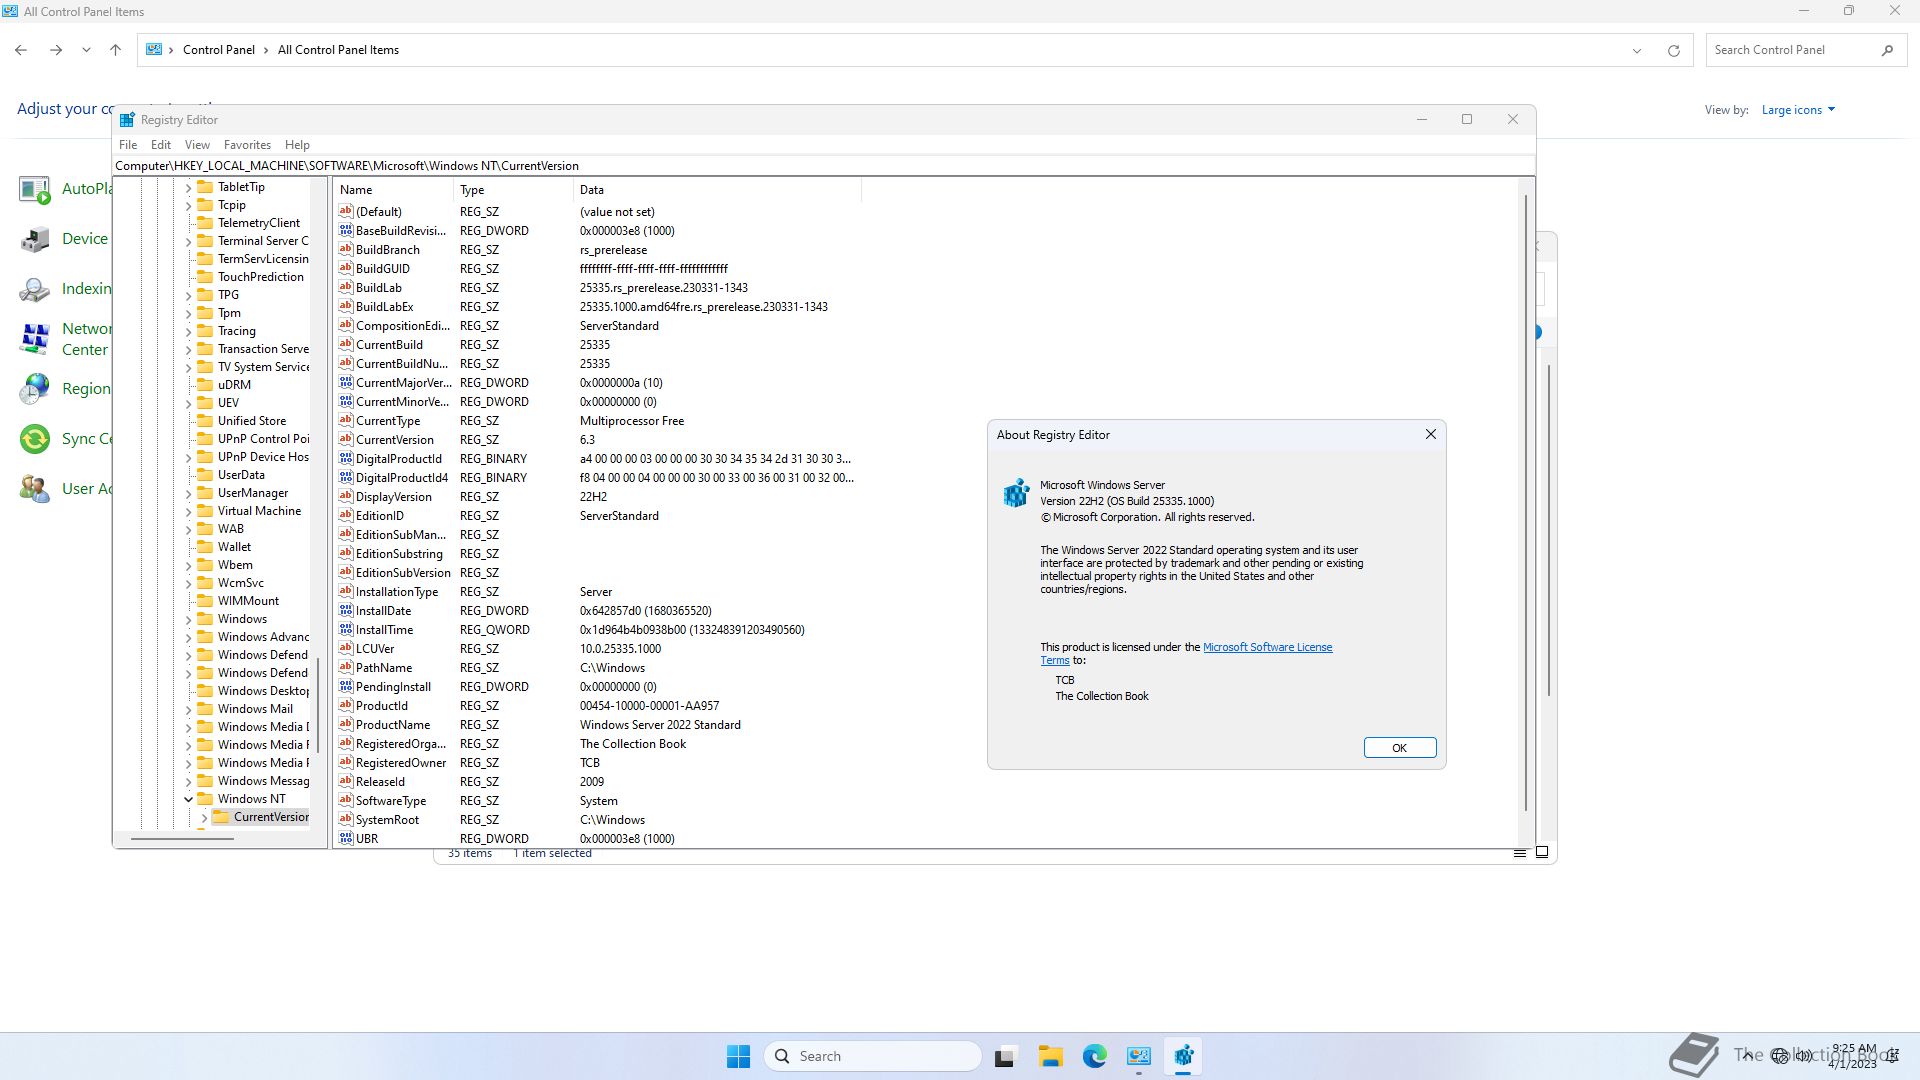
Task: Collapse the Windows NT tree node
Action: pos(188,799)
